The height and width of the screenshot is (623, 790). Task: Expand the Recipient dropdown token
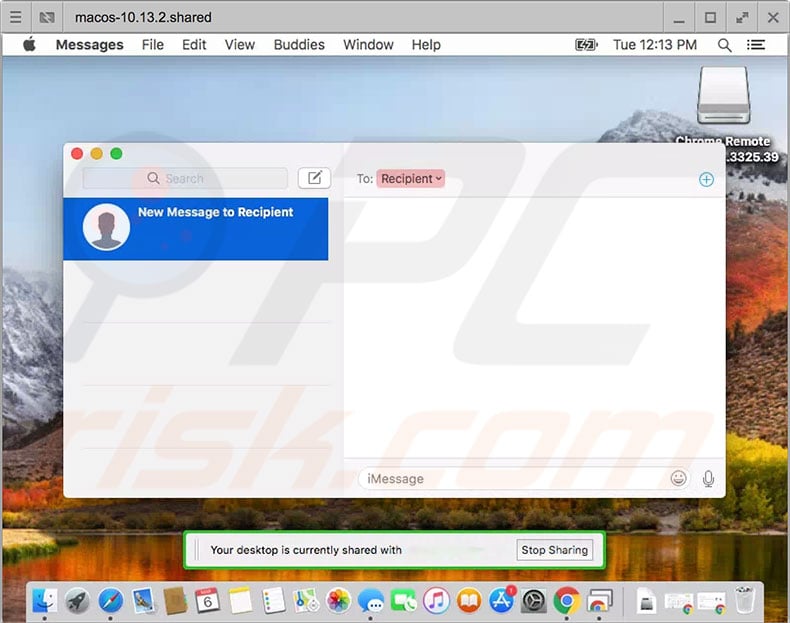411,179
